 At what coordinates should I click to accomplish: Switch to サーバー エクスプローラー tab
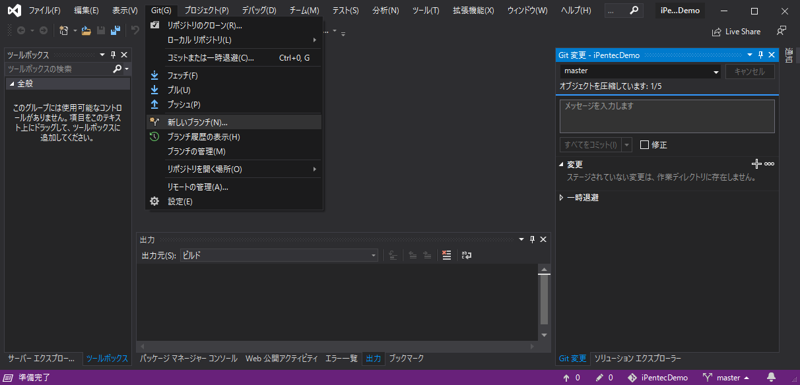[x=41, y=358]
